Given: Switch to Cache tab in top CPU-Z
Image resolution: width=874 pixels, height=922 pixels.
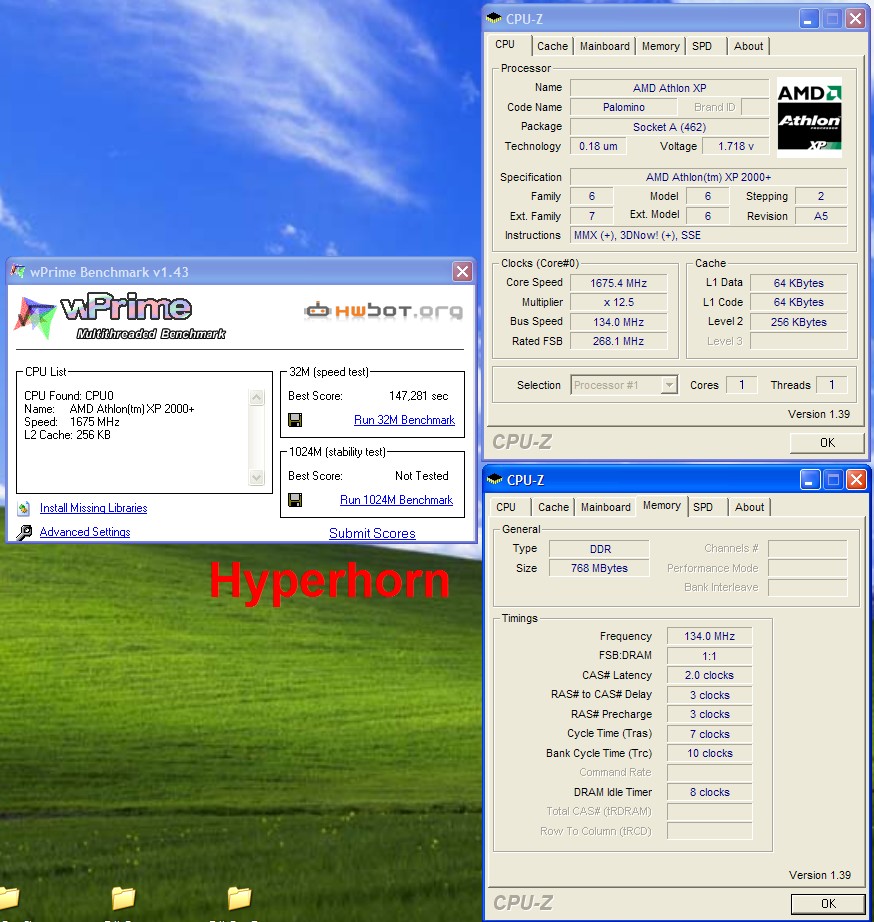Looking at the screenshot, I should [552, 46].
